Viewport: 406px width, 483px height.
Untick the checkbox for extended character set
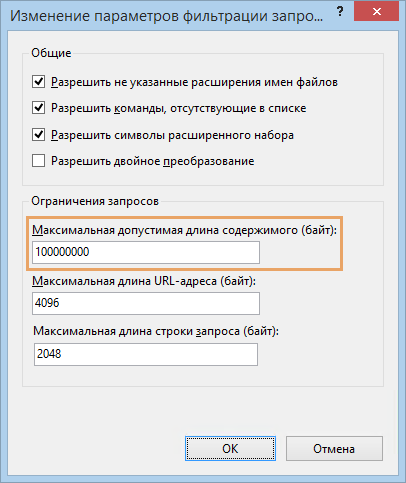coord(39,135)
